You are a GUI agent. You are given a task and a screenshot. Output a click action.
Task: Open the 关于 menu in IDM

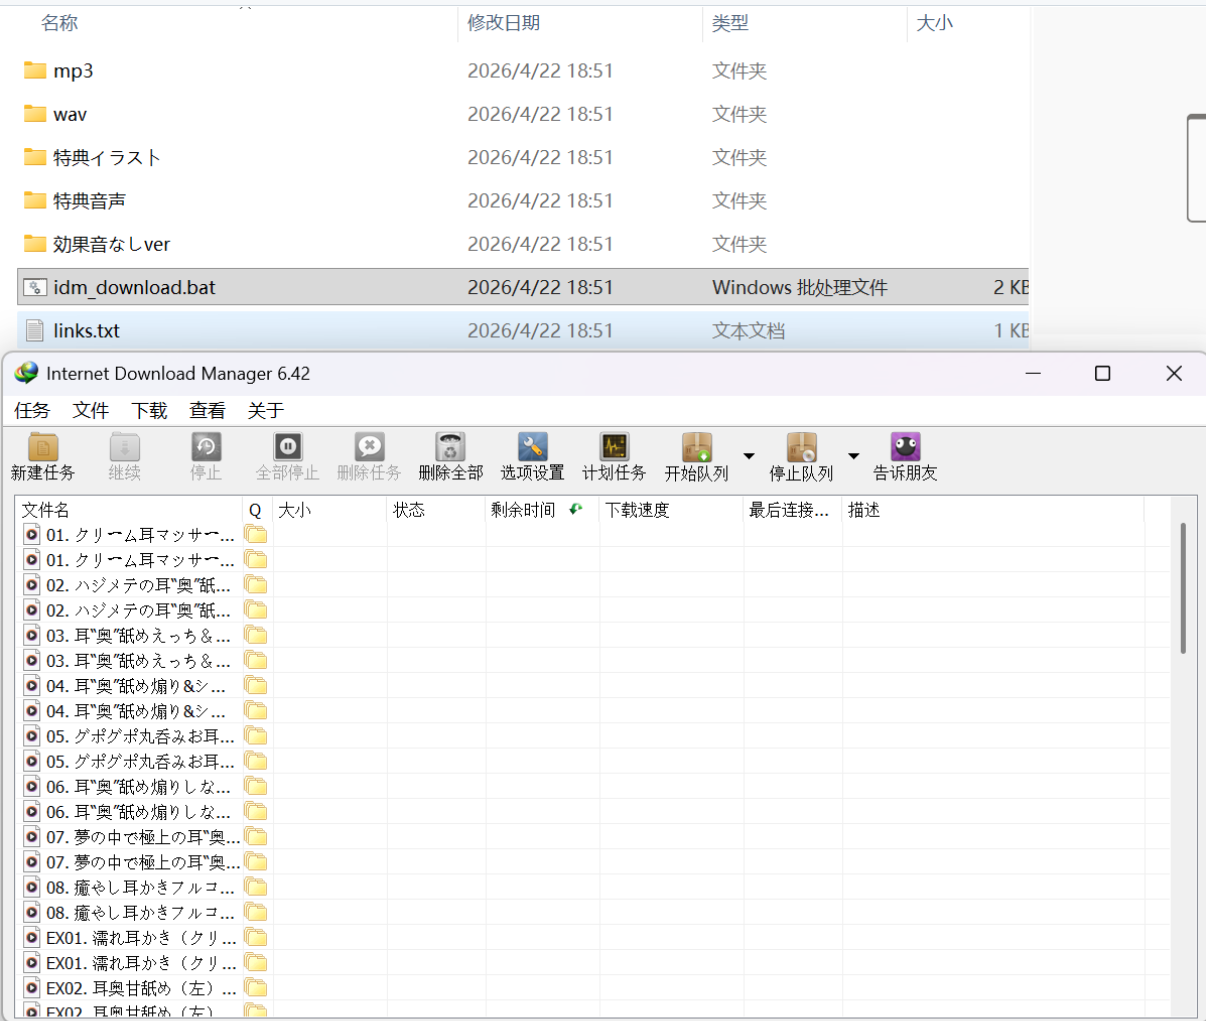point(266,410)
